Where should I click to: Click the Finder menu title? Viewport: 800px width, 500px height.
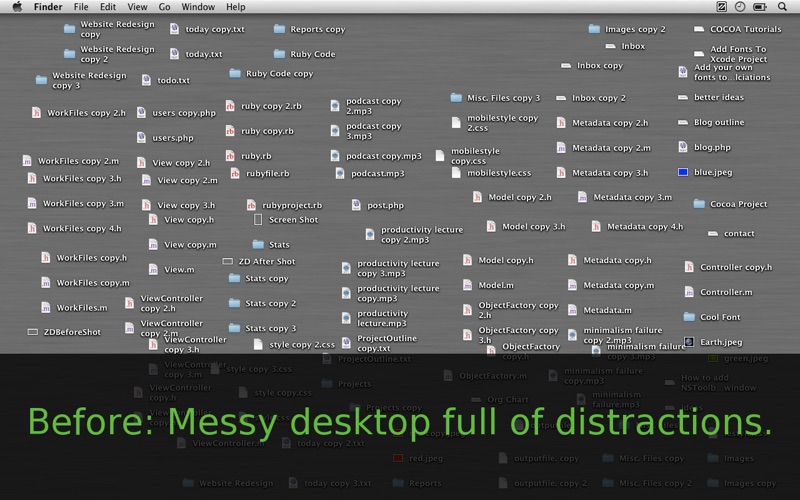(x=47, y=7)
